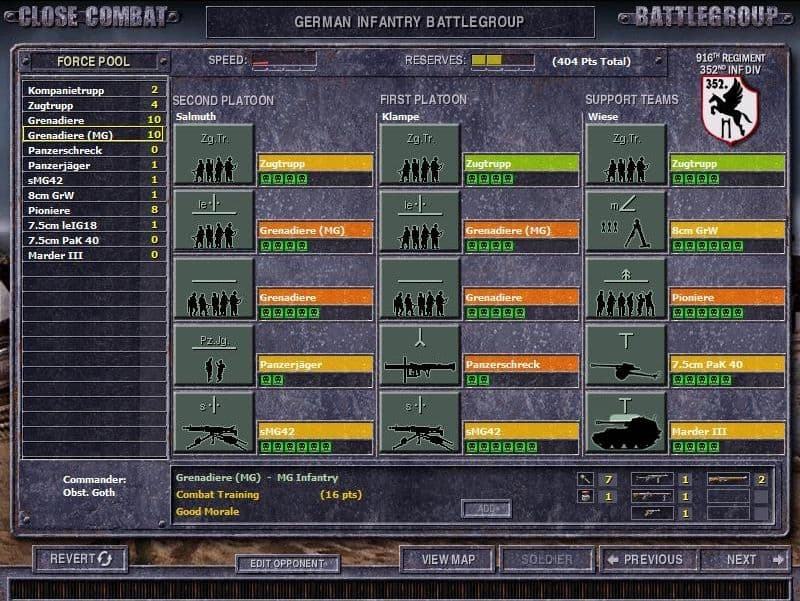Open the Edit Opponent screen

(x=287, y=564)
